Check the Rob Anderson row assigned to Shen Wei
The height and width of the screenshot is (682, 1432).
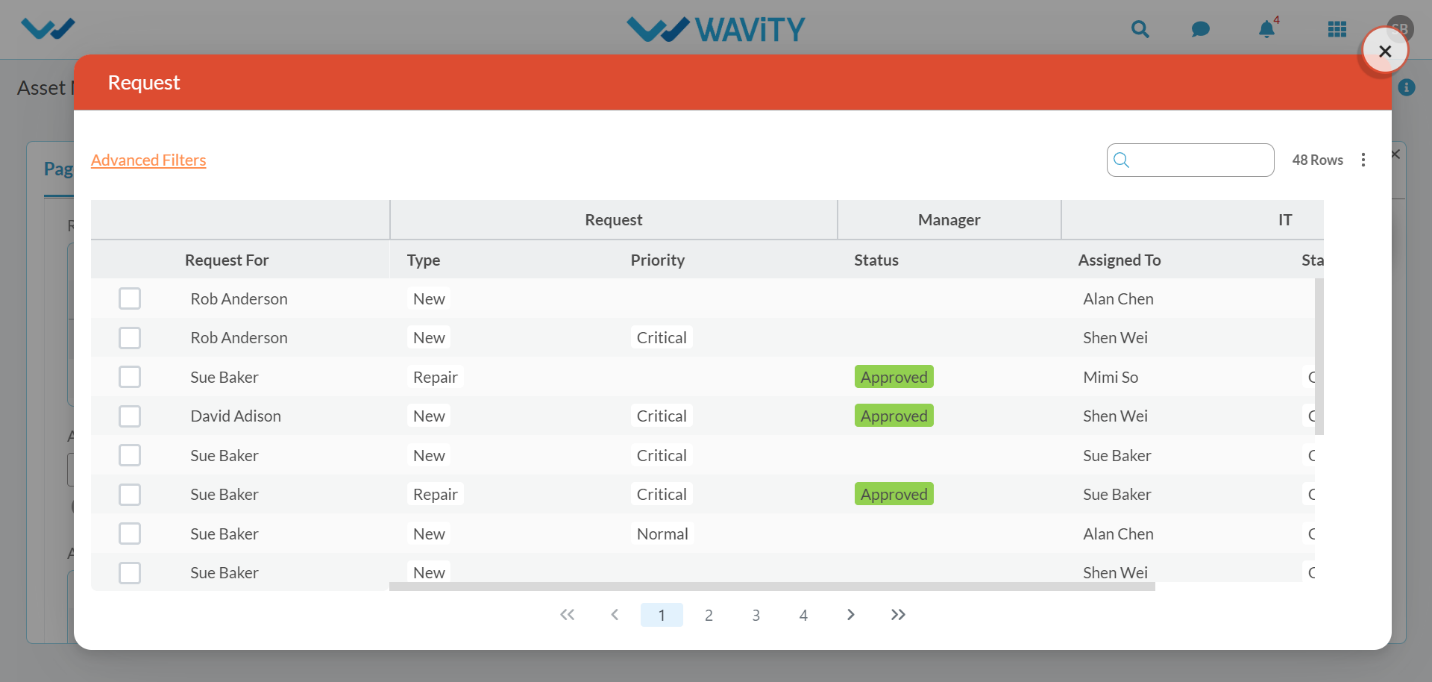(130, 338)
